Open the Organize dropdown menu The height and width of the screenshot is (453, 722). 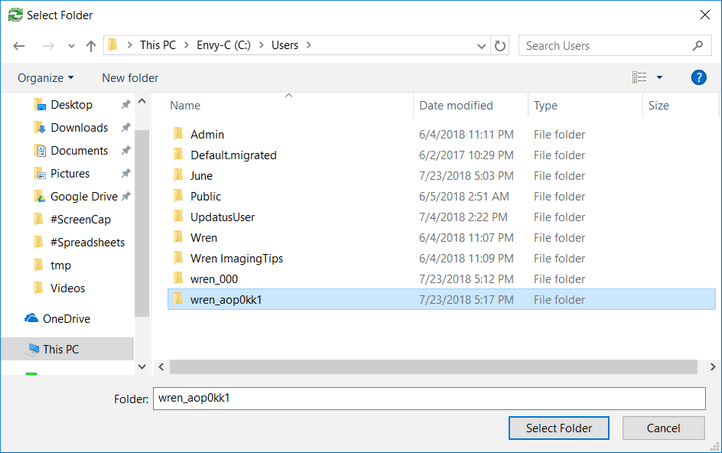[x=46, y=78]
